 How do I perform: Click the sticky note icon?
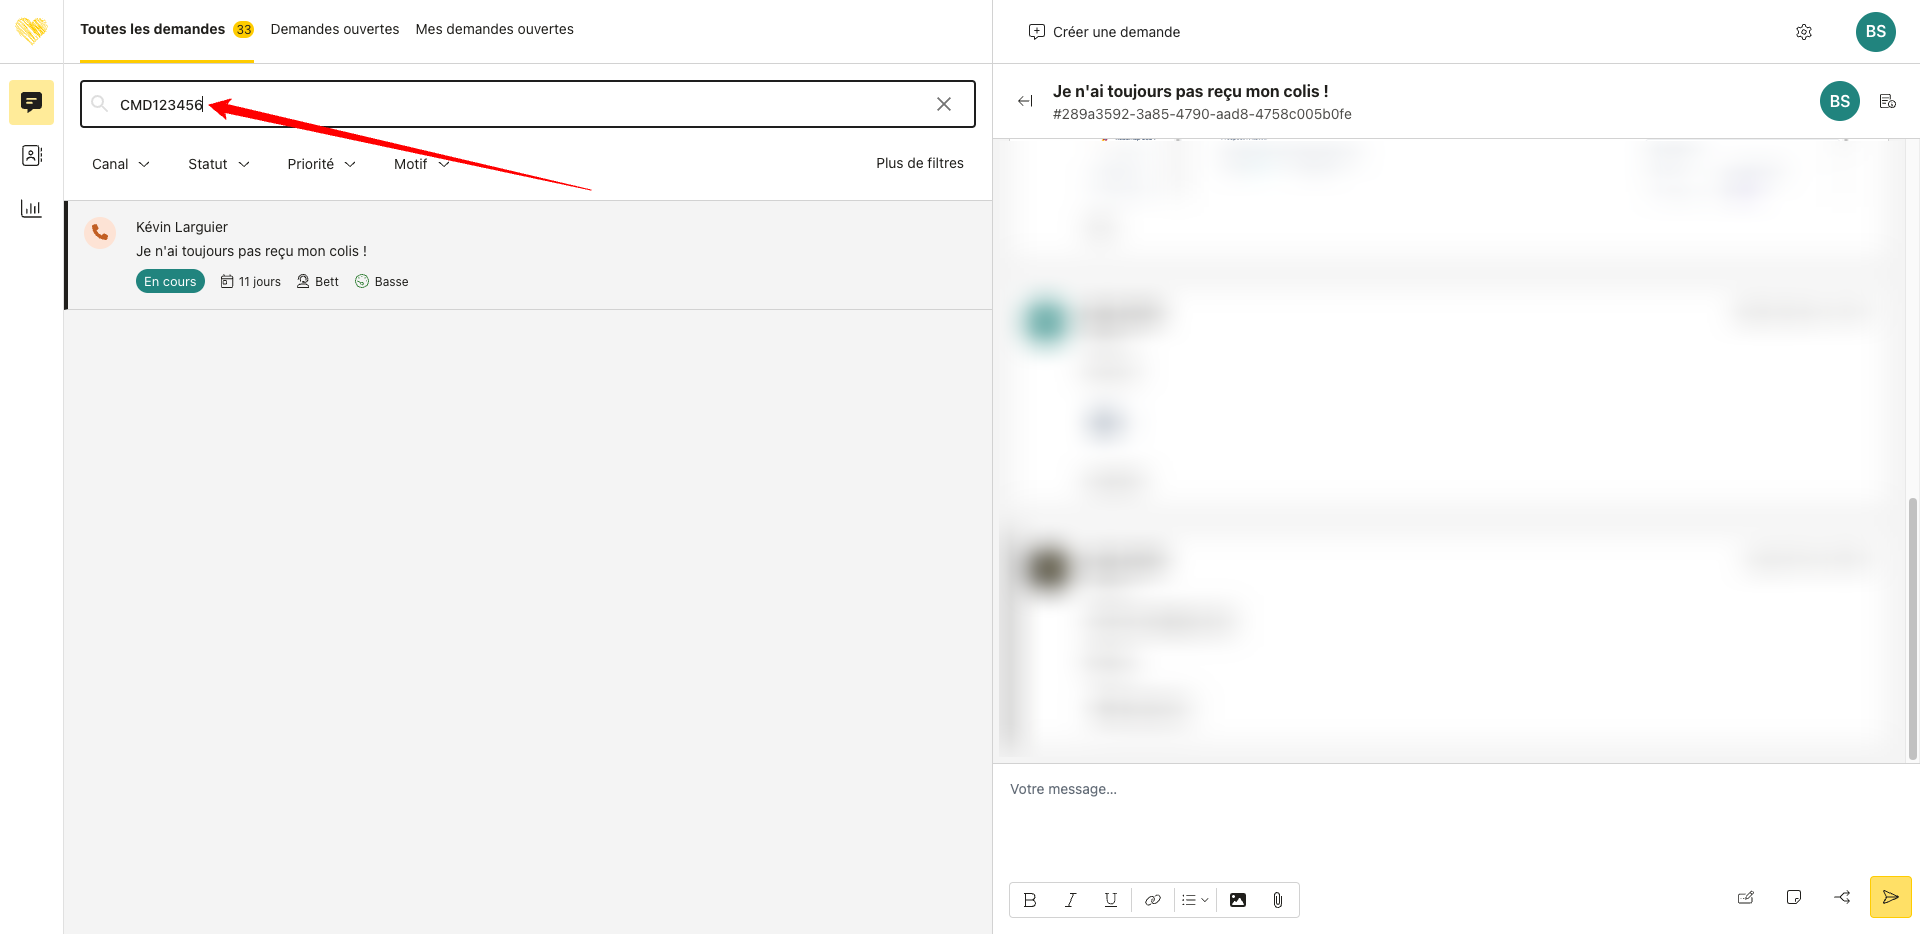1793,897
